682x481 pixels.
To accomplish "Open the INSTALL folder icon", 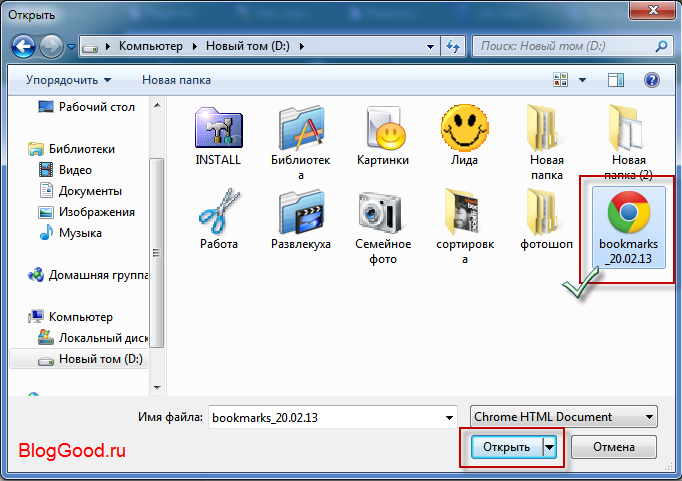I will coord(218,128).
